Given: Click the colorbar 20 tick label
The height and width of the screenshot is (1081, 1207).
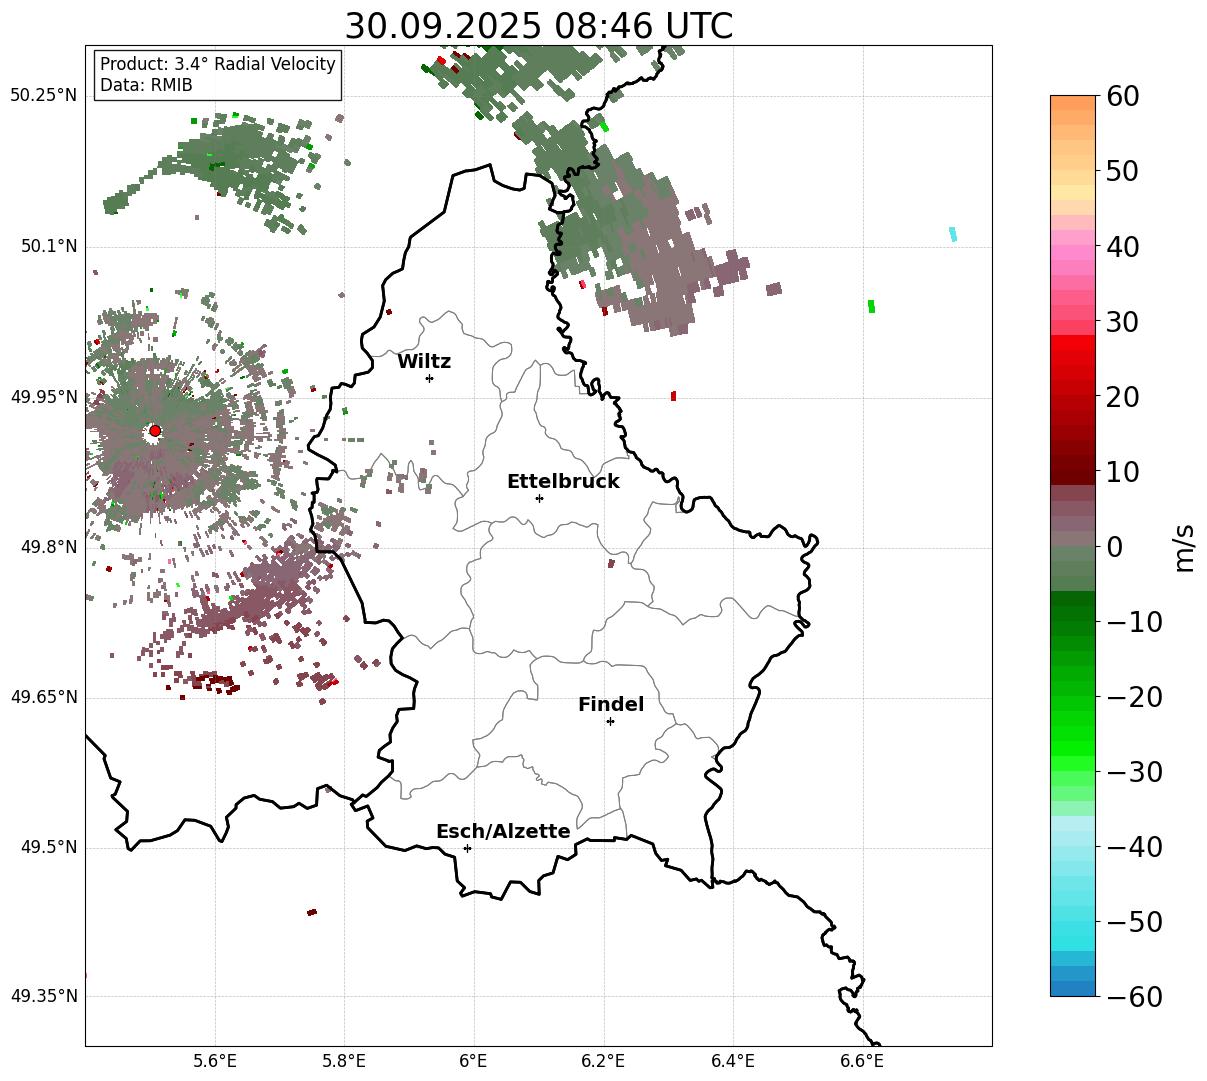Looking at the screenshot, I should (1122, 397).
